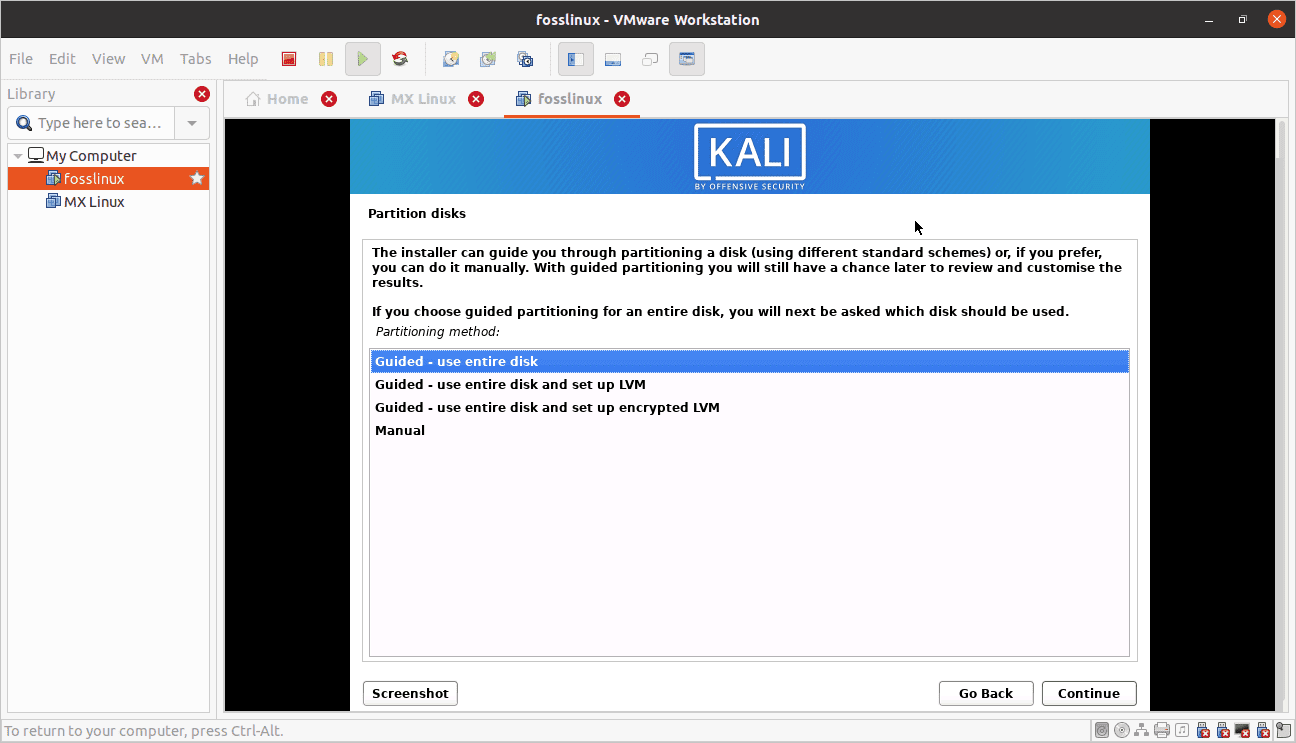Toggle the thumbnail bar icon
1296x743 pixels.
coord(613,59)
